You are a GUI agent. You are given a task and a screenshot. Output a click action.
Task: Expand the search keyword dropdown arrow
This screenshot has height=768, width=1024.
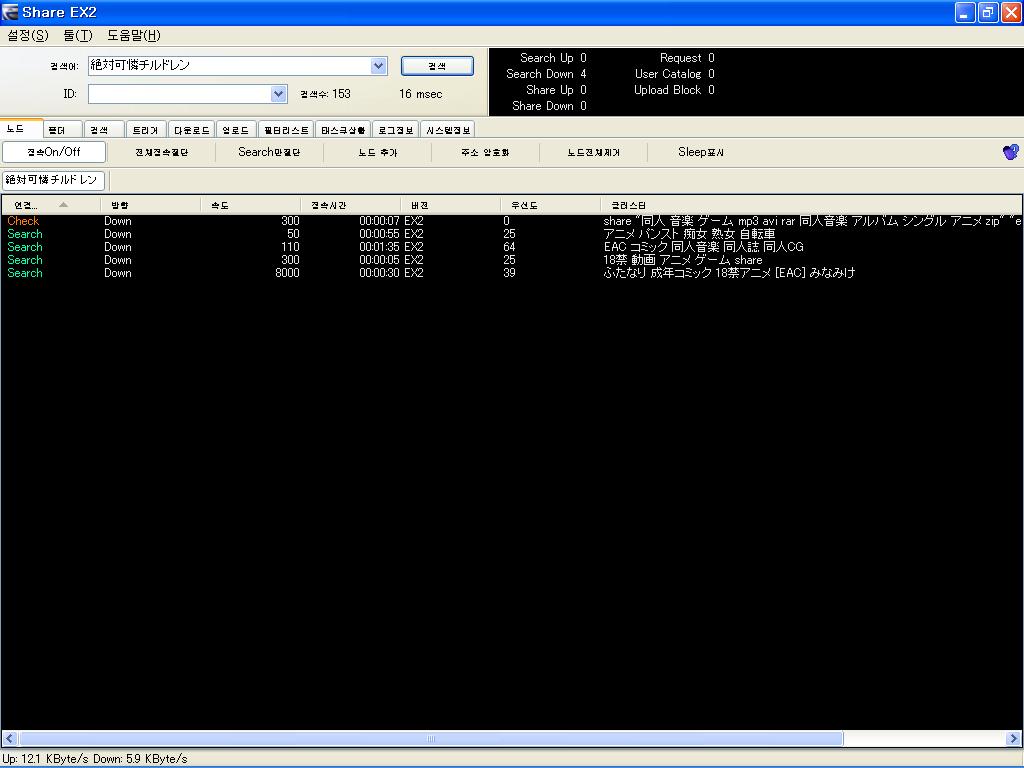(x=378, y=65)
